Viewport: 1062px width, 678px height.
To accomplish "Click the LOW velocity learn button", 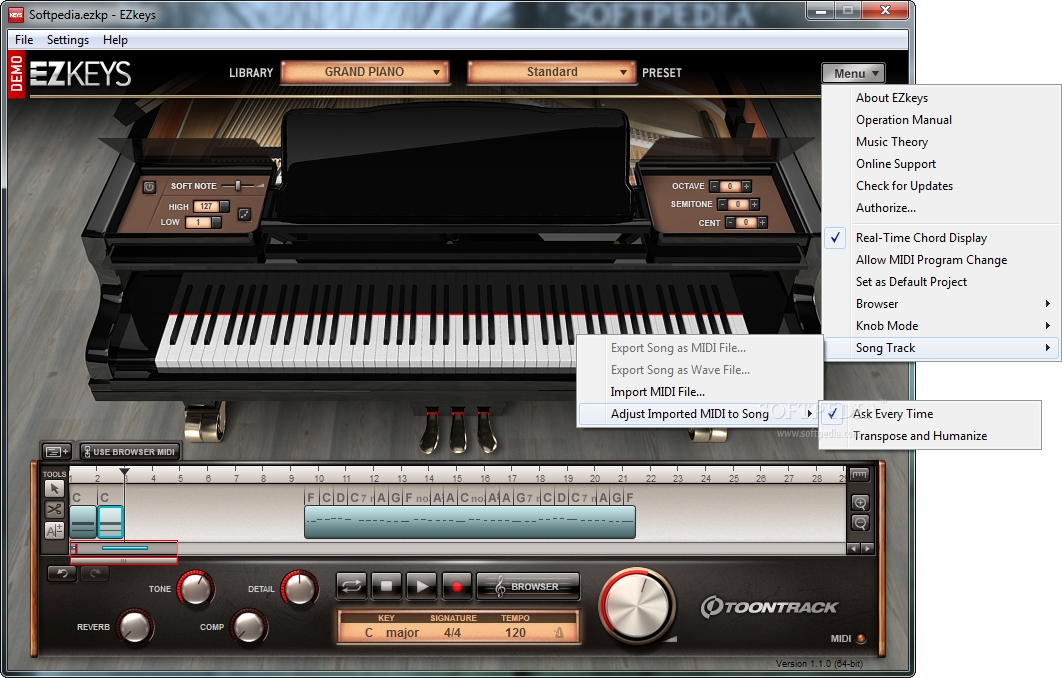I will (216, 222).
